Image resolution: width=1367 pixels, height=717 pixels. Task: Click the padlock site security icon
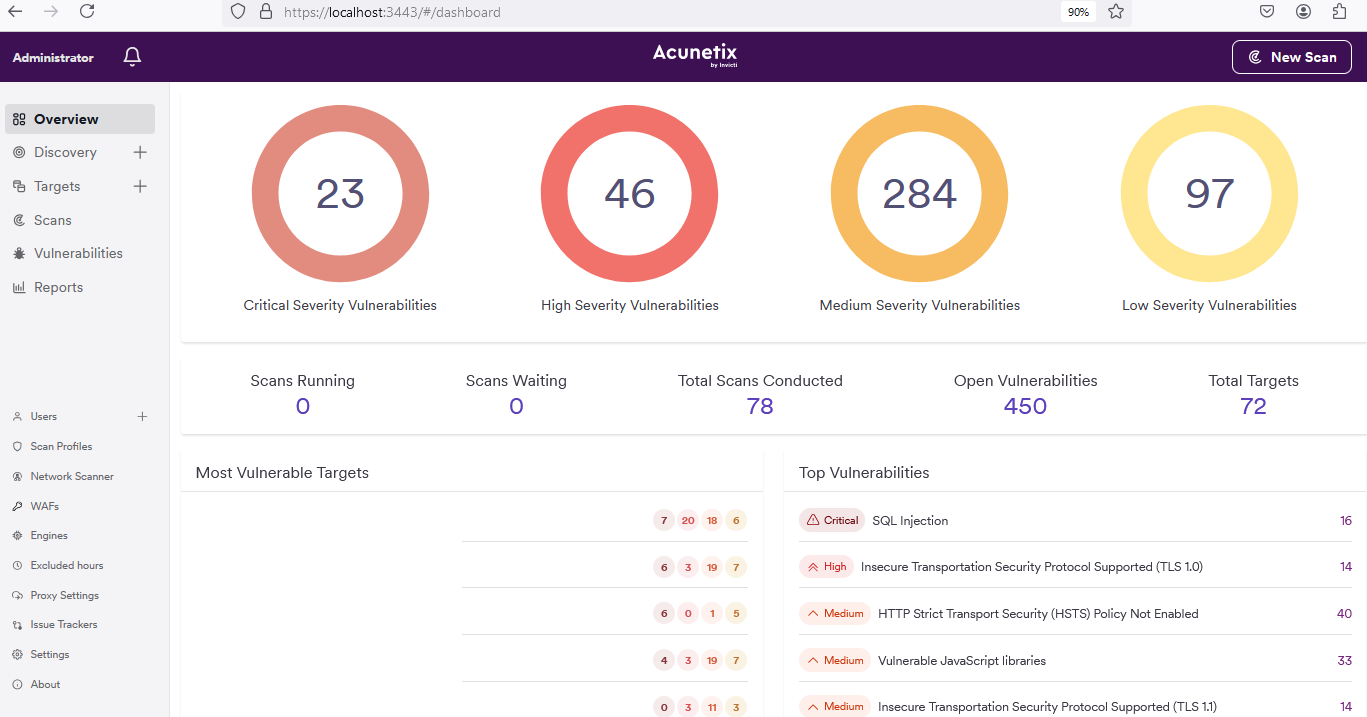point(265,12)
